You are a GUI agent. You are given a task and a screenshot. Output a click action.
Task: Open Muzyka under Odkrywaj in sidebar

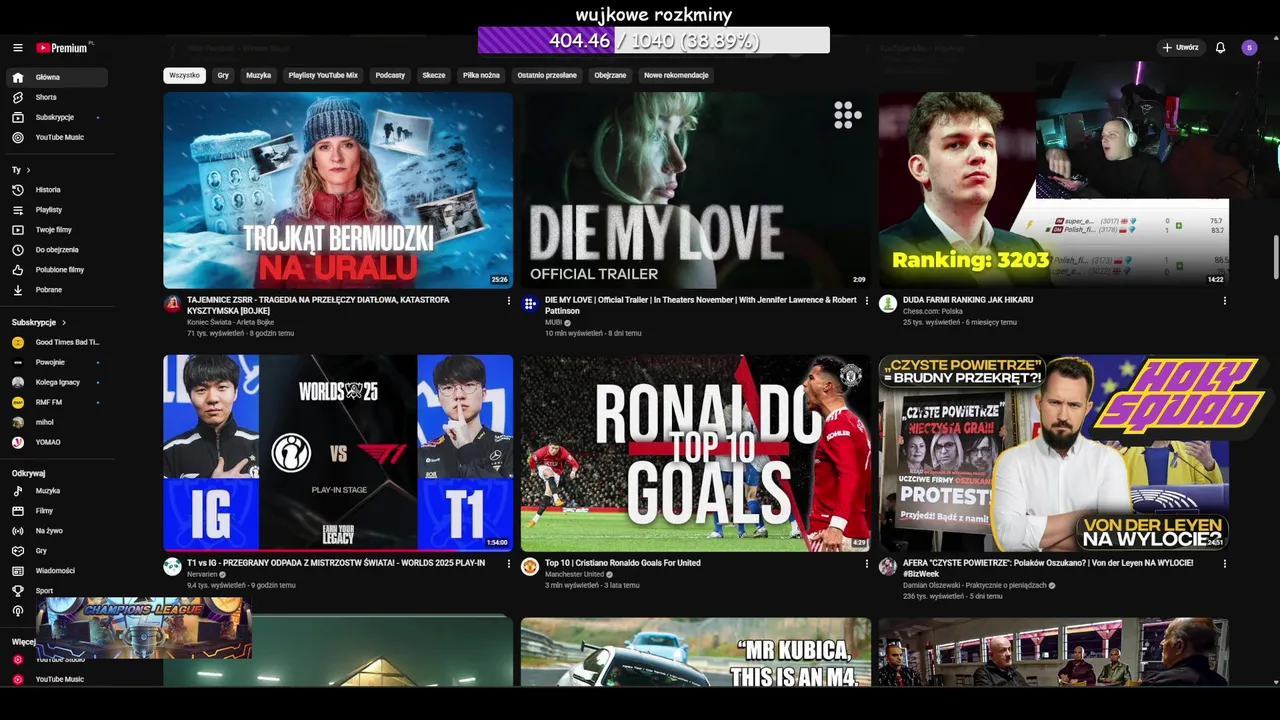click(x=56, y=490)
